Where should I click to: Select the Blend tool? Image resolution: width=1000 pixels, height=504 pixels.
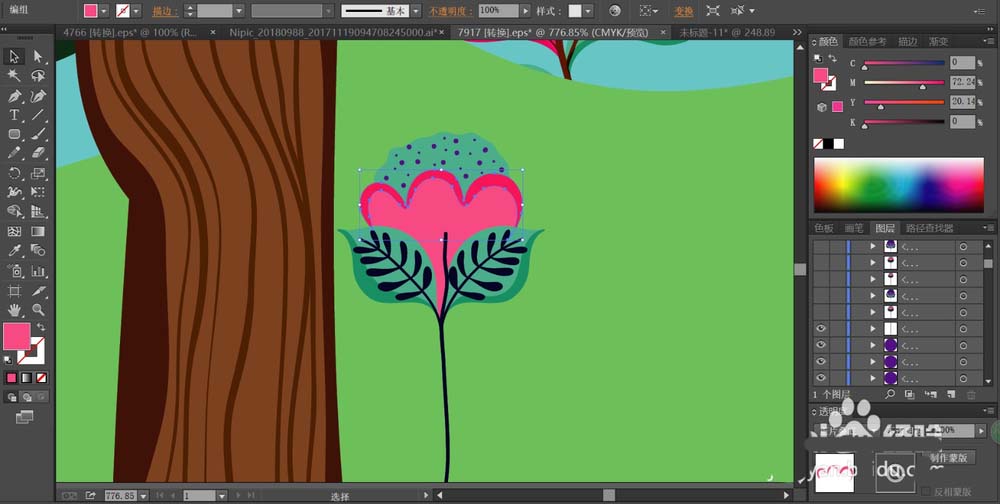tap(38, 251)
